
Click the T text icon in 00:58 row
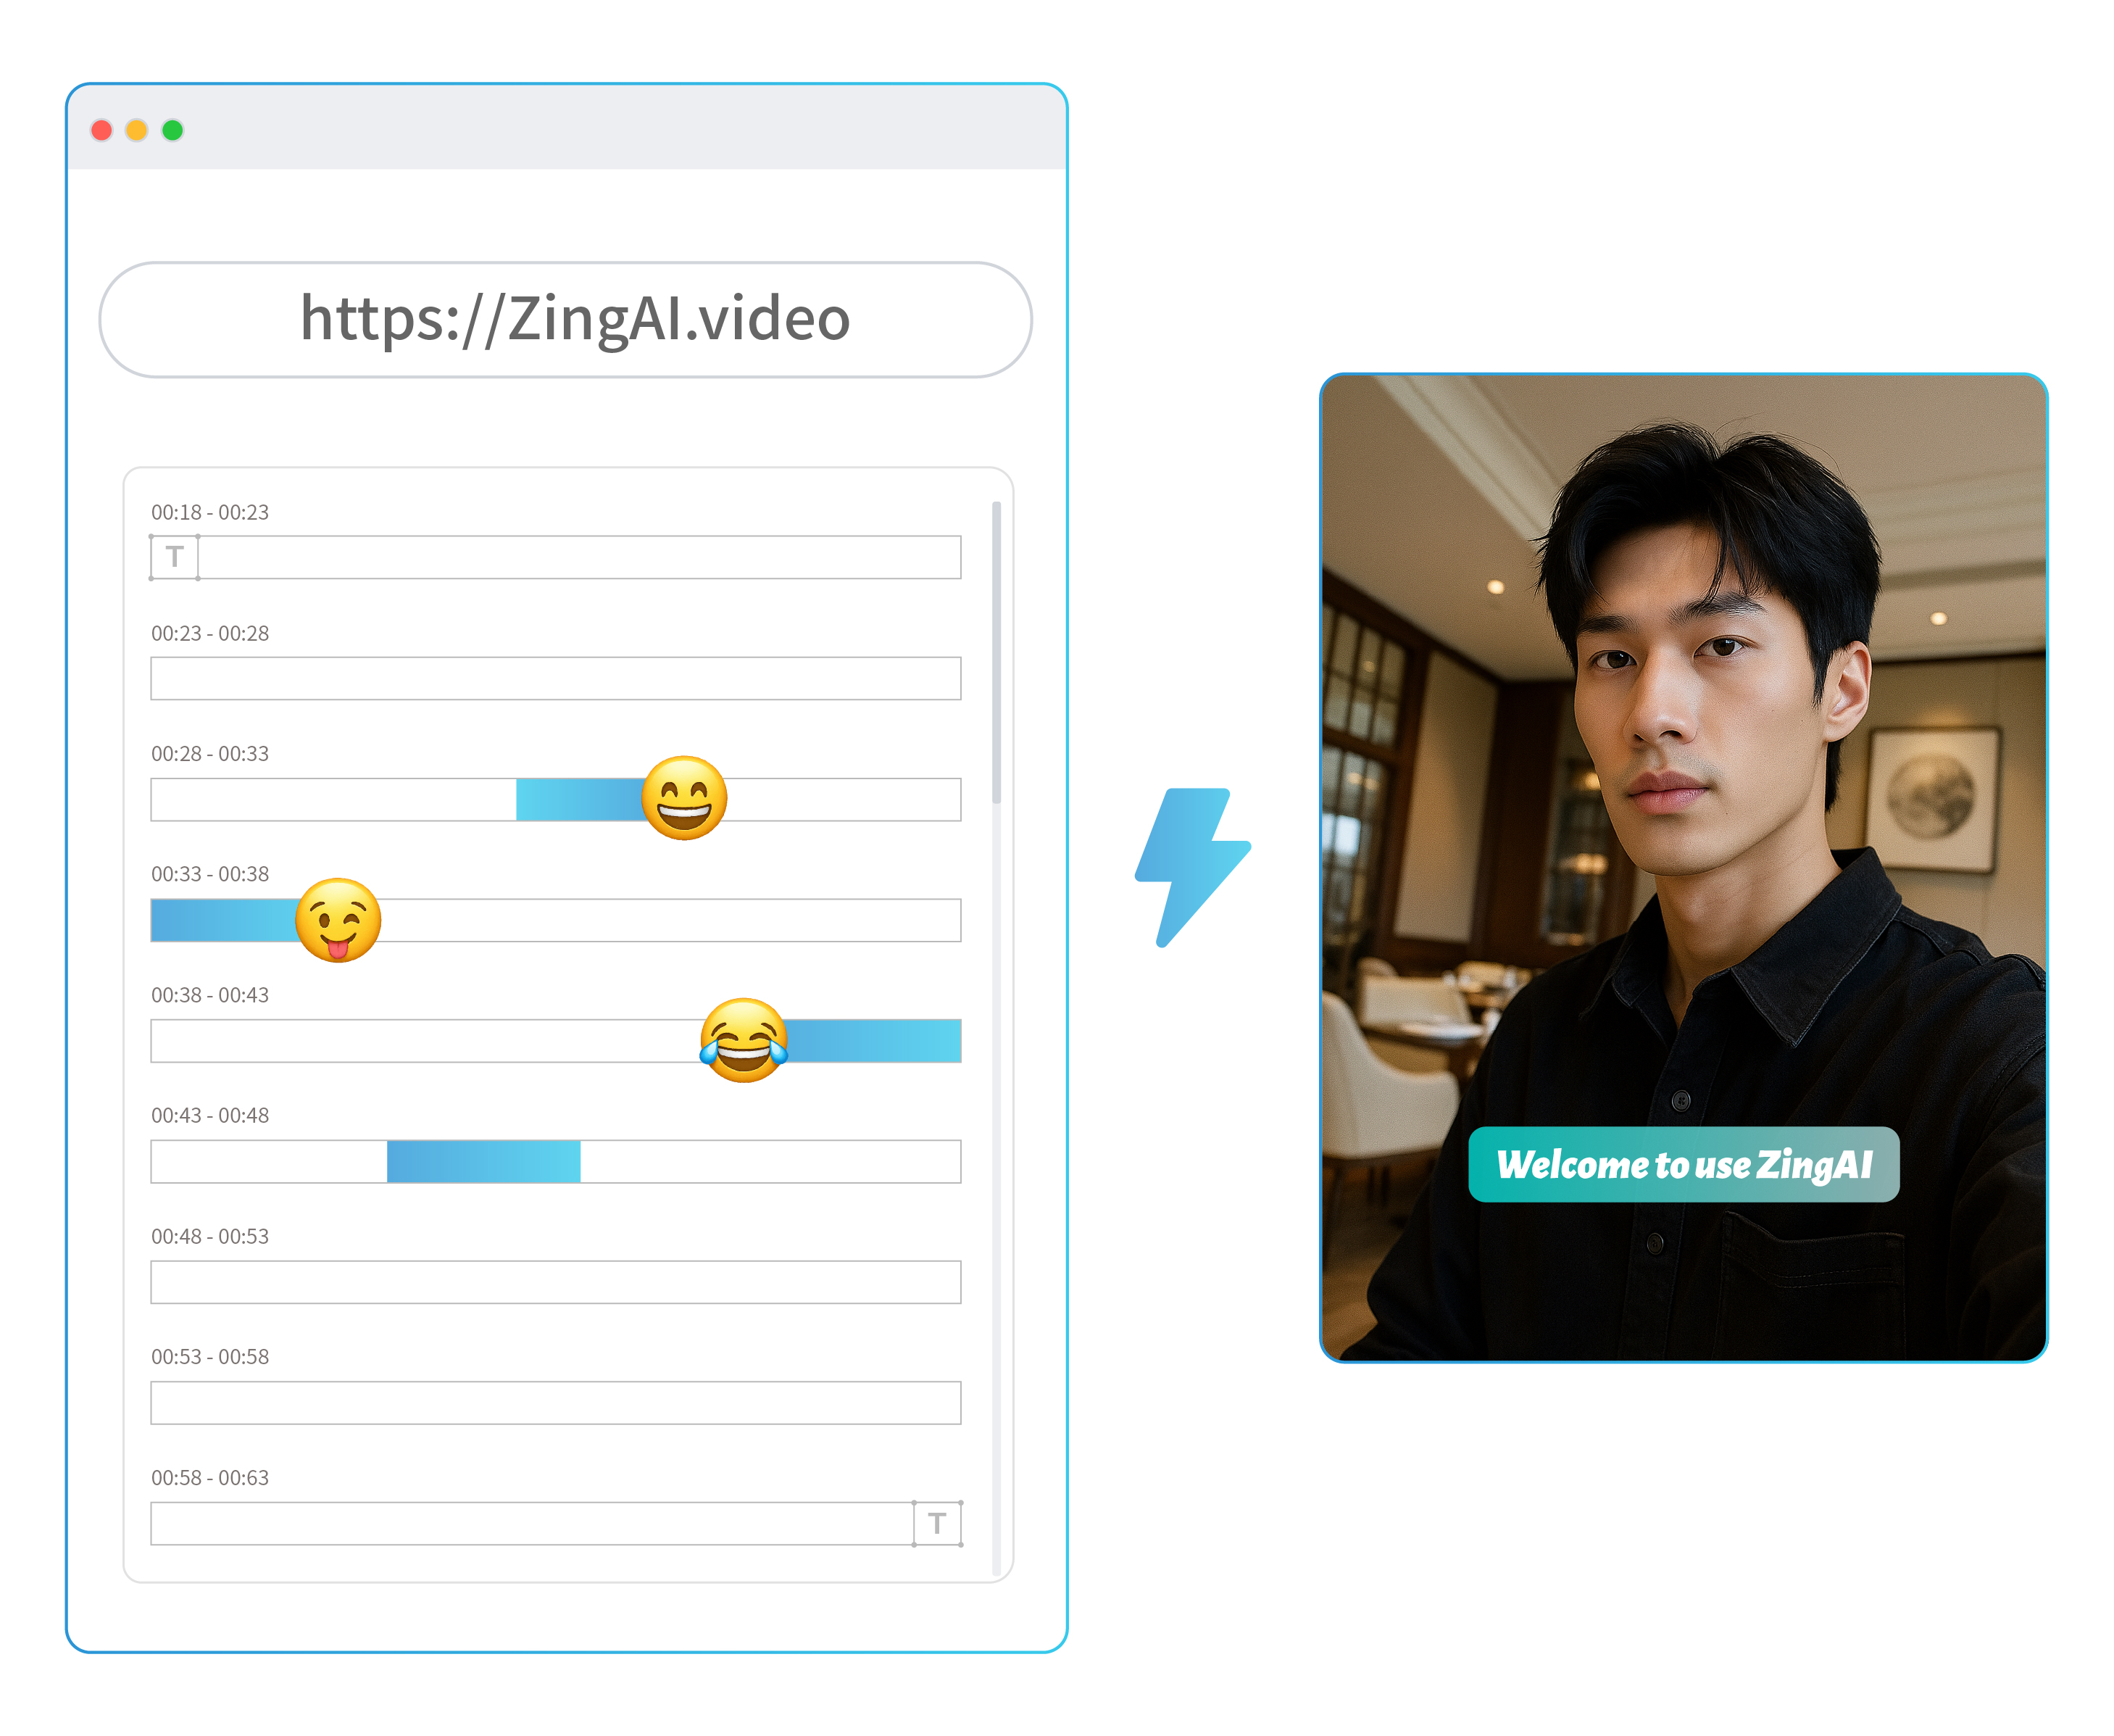[x=936, y=1523]
